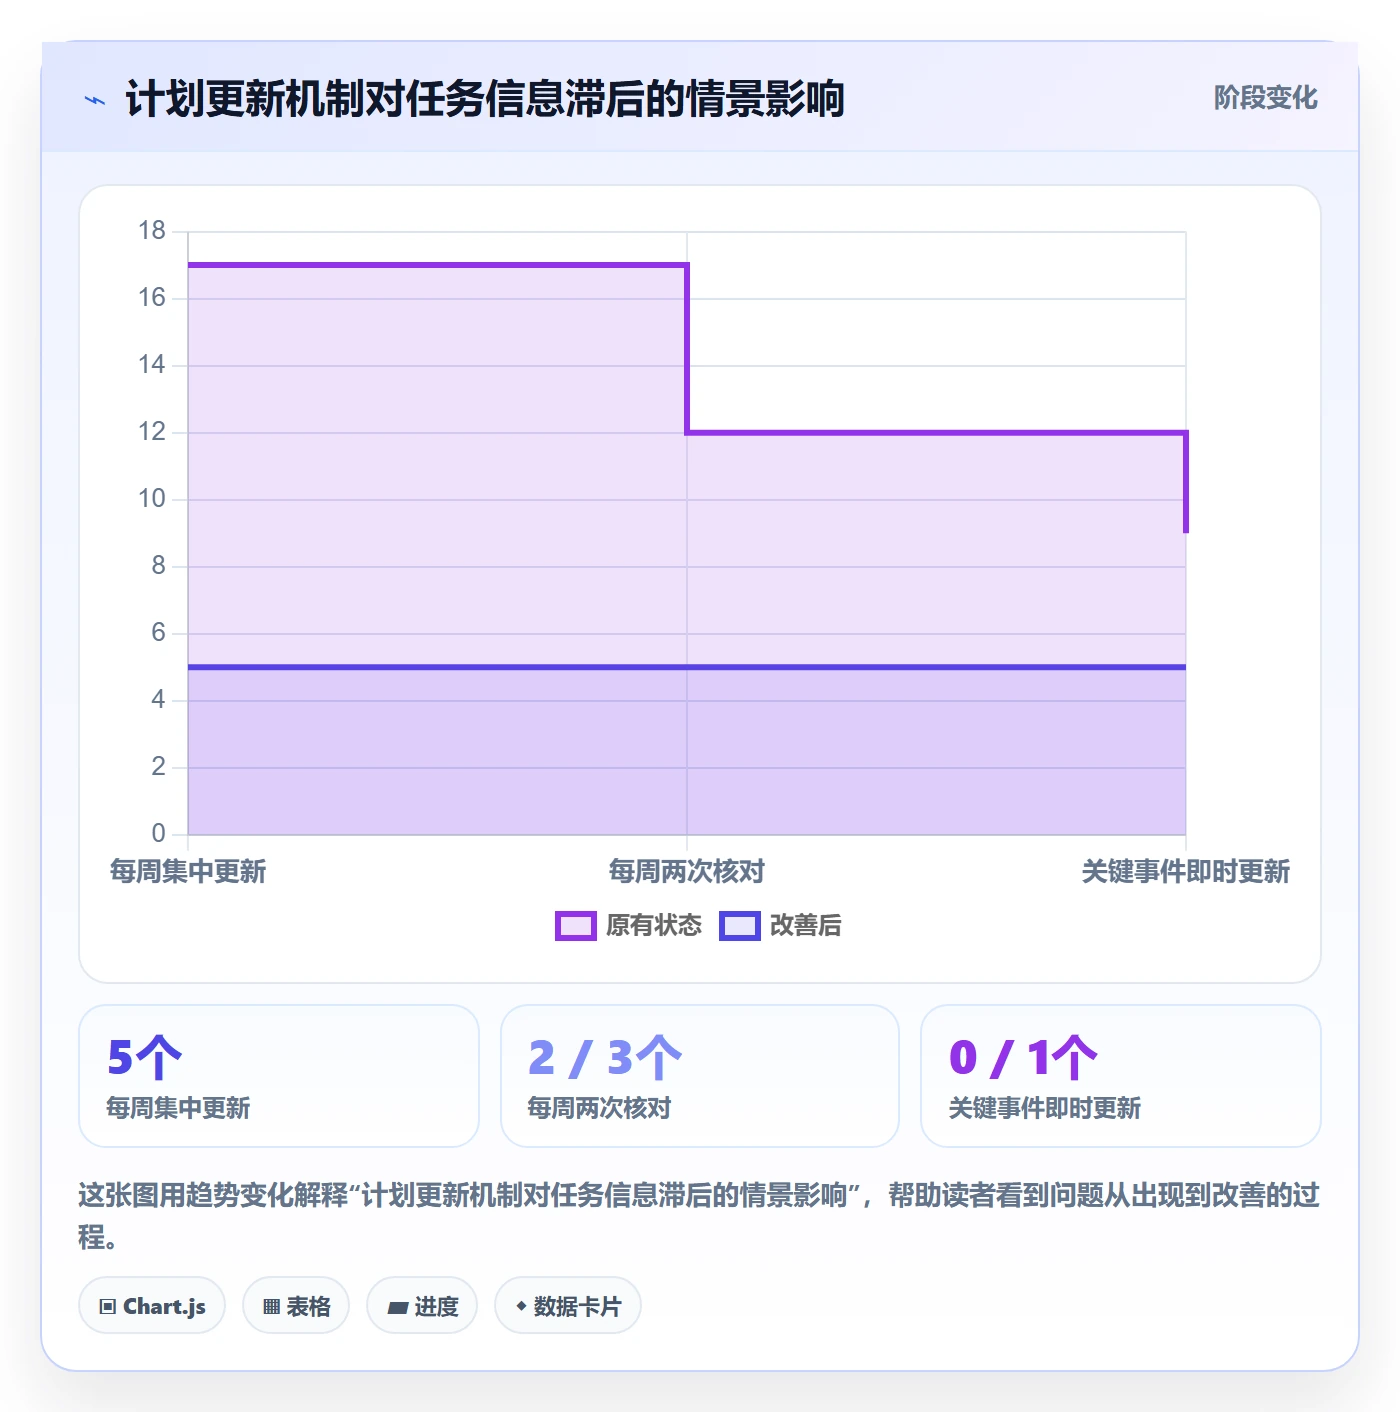Toggle the 改善后 legend item
Viewport: 1400px width, 1412px height.
pos(780,926)
